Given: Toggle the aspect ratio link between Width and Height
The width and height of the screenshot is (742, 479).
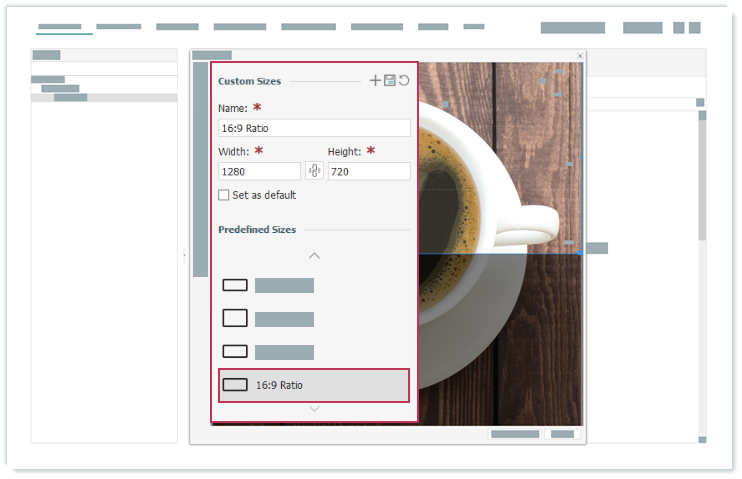Looking at the screenshot, I should click(x=314, y=171).
